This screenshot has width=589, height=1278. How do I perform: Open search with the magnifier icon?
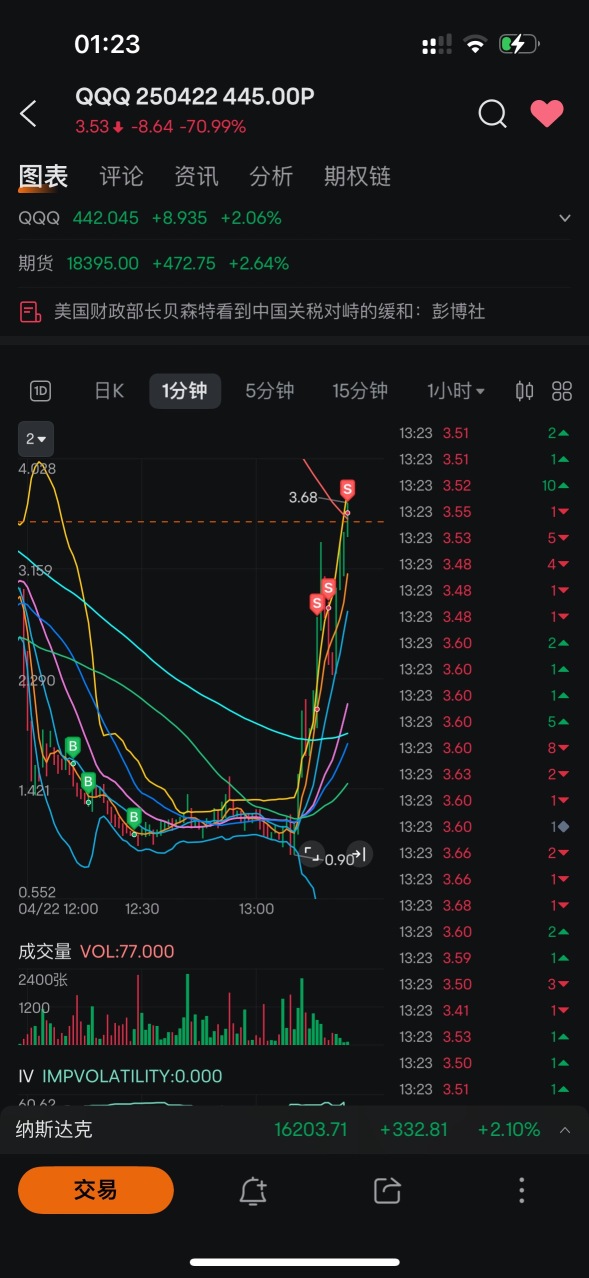(x=492, y=114)
